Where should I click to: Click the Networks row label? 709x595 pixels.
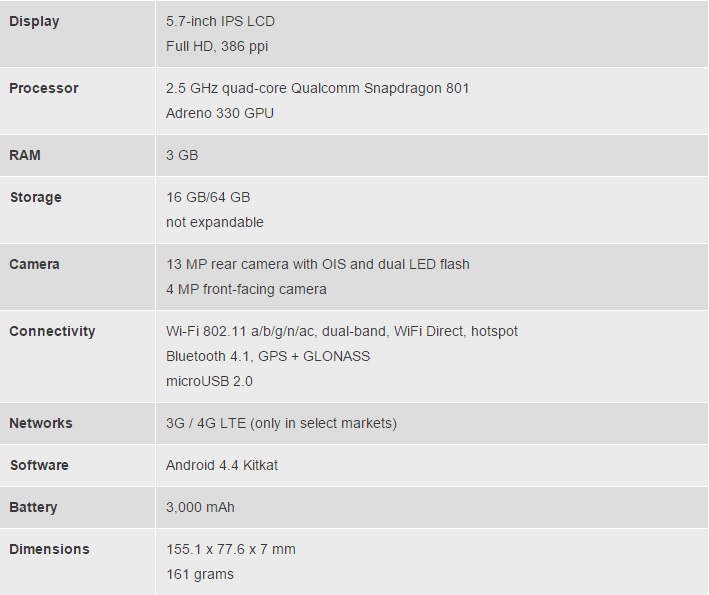pyautogui.click(x=41, y=423)
